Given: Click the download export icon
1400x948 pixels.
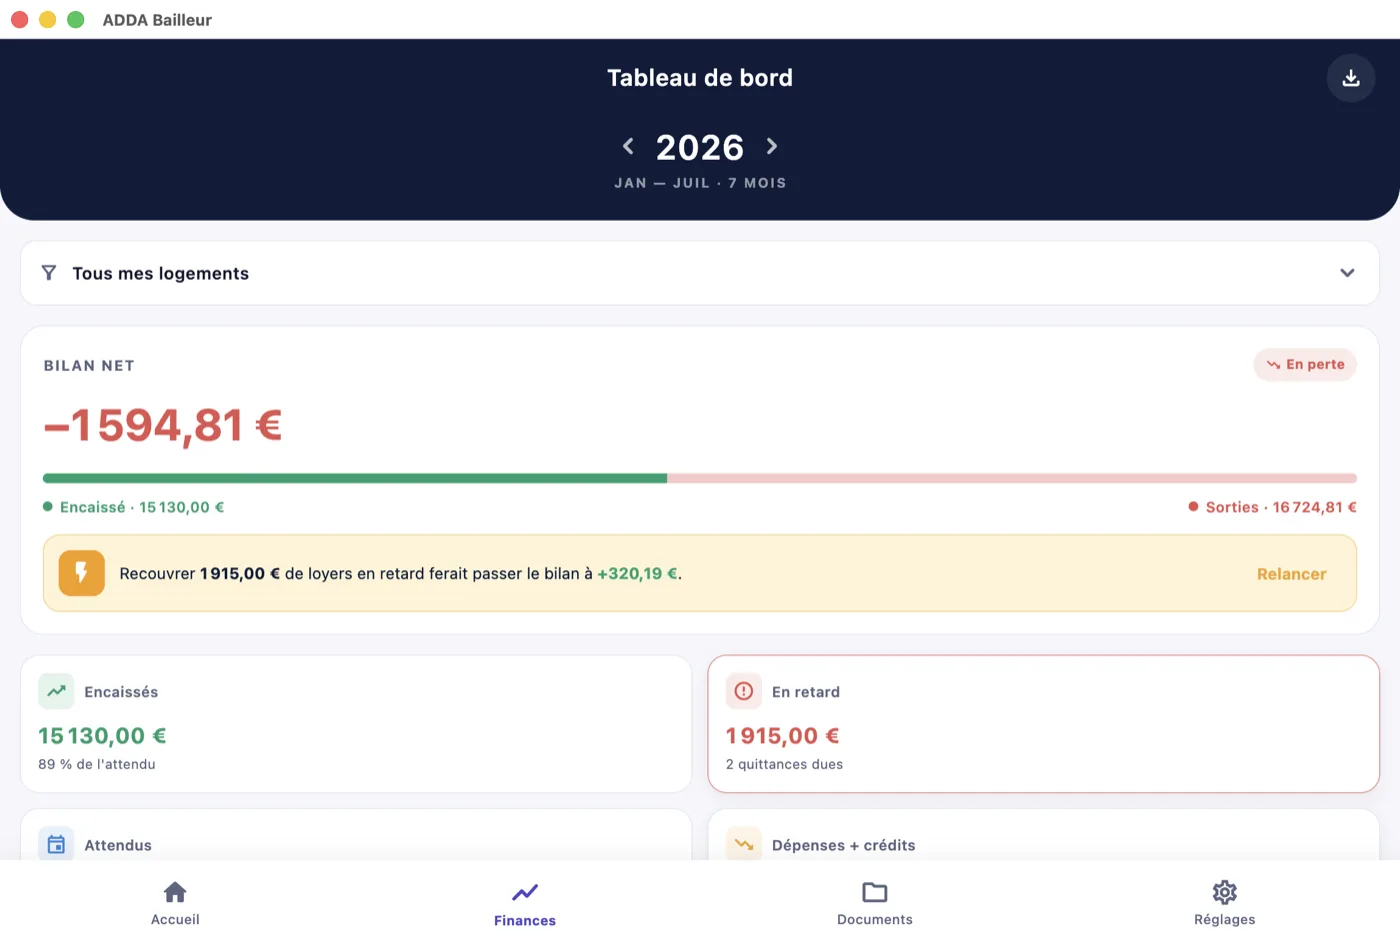Looking at the screenshot, I should coord(1351,78).
